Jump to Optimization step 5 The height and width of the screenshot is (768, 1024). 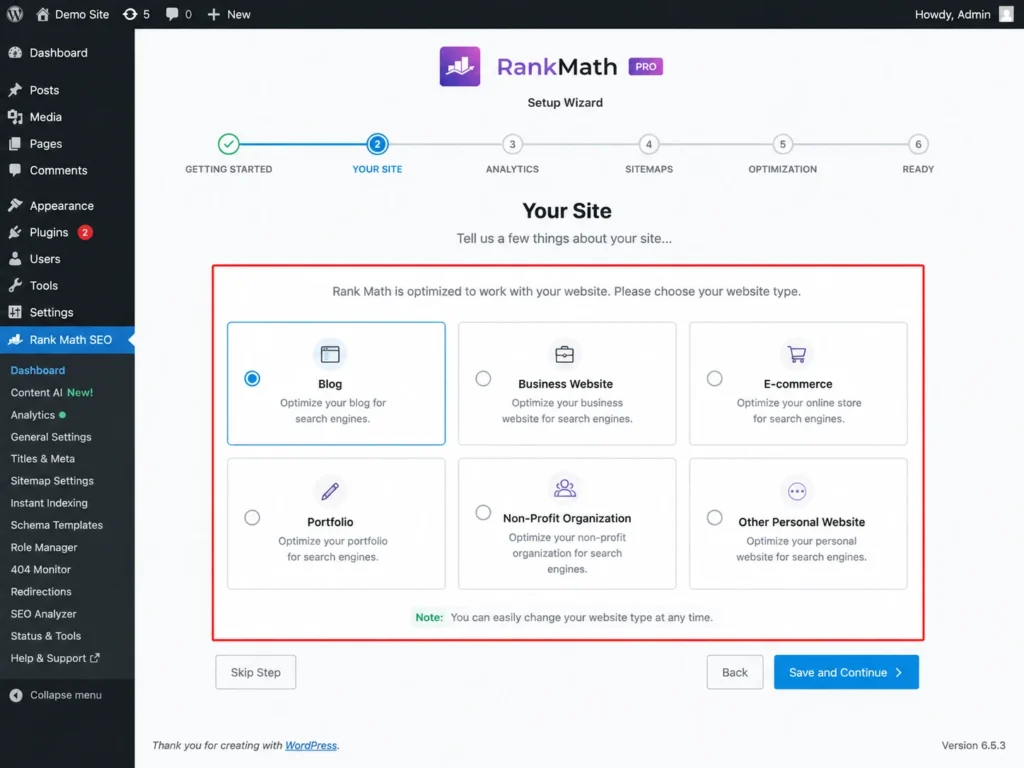tap(782, 144)
